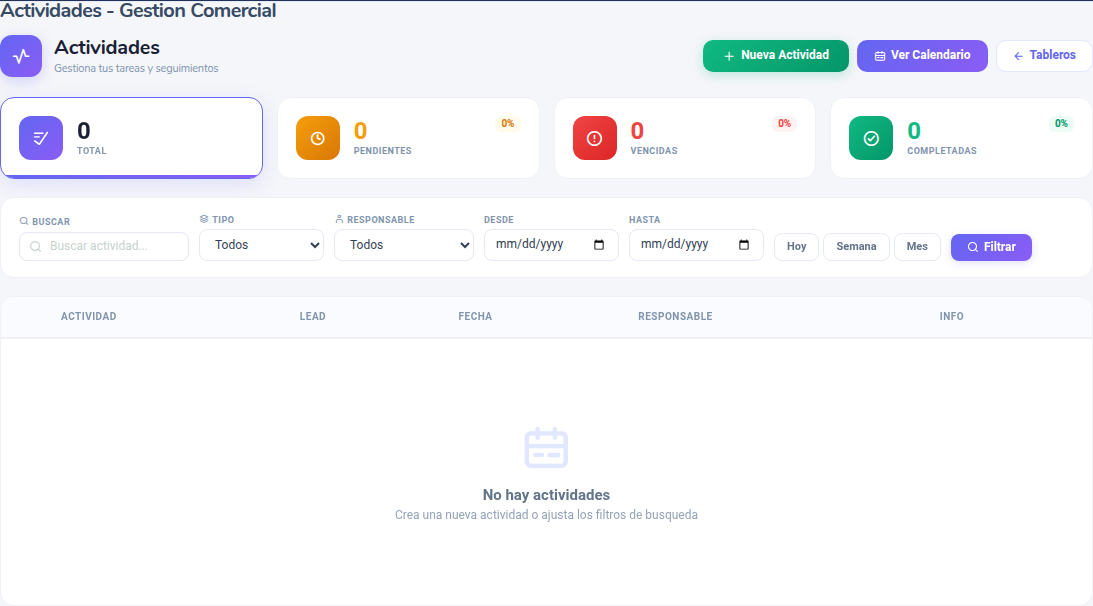
Task: Create a Nueva Actividad
Action: [x=775, y=56]
